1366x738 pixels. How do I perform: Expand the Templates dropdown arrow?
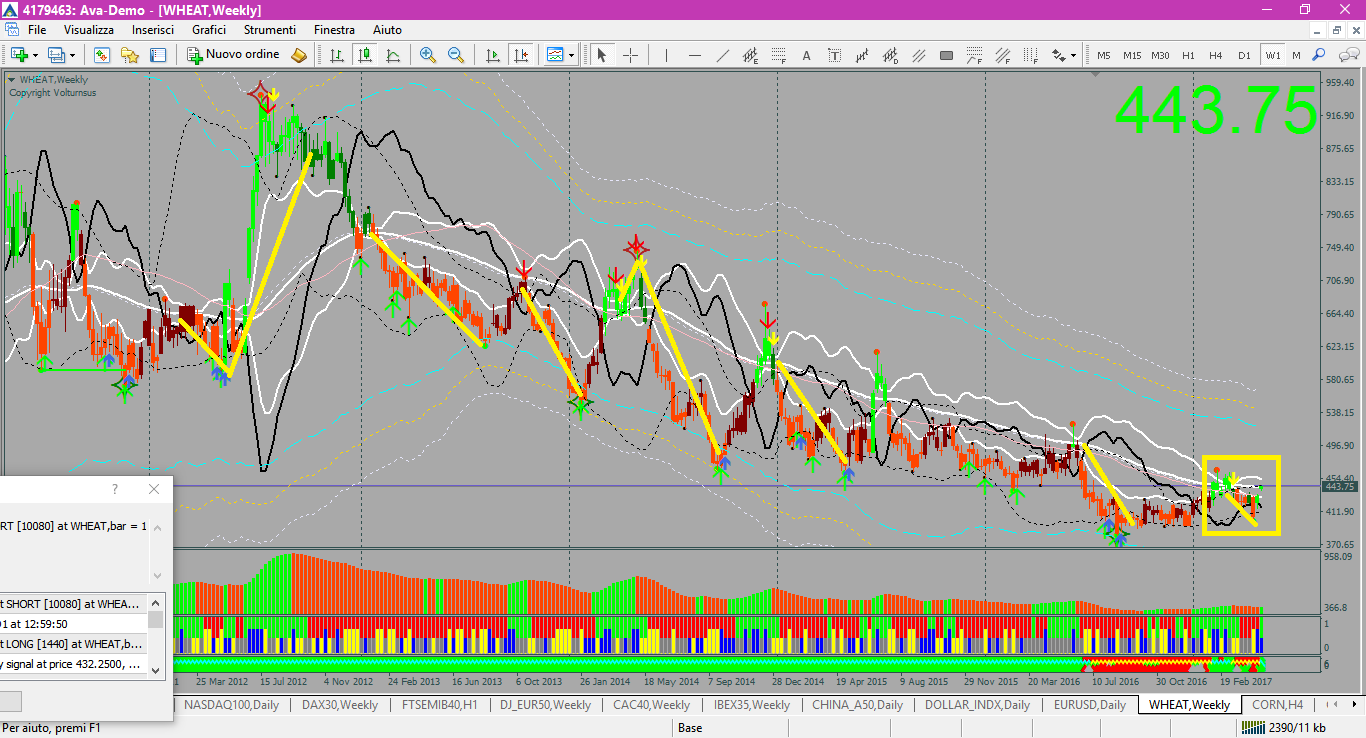click(x=571, y=55)
